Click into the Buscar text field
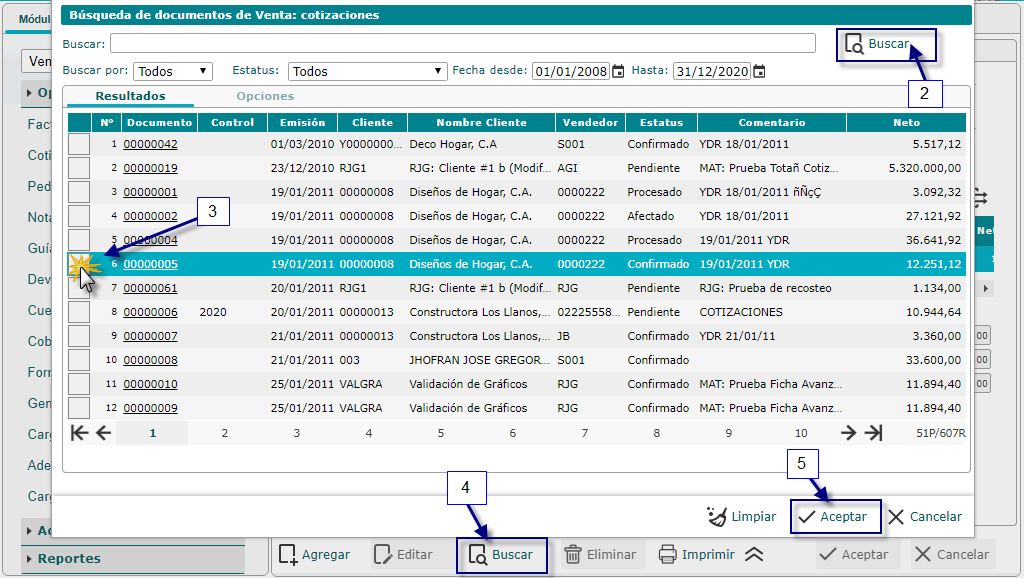The image size is (1024, 578). click(x=462, y=43)
